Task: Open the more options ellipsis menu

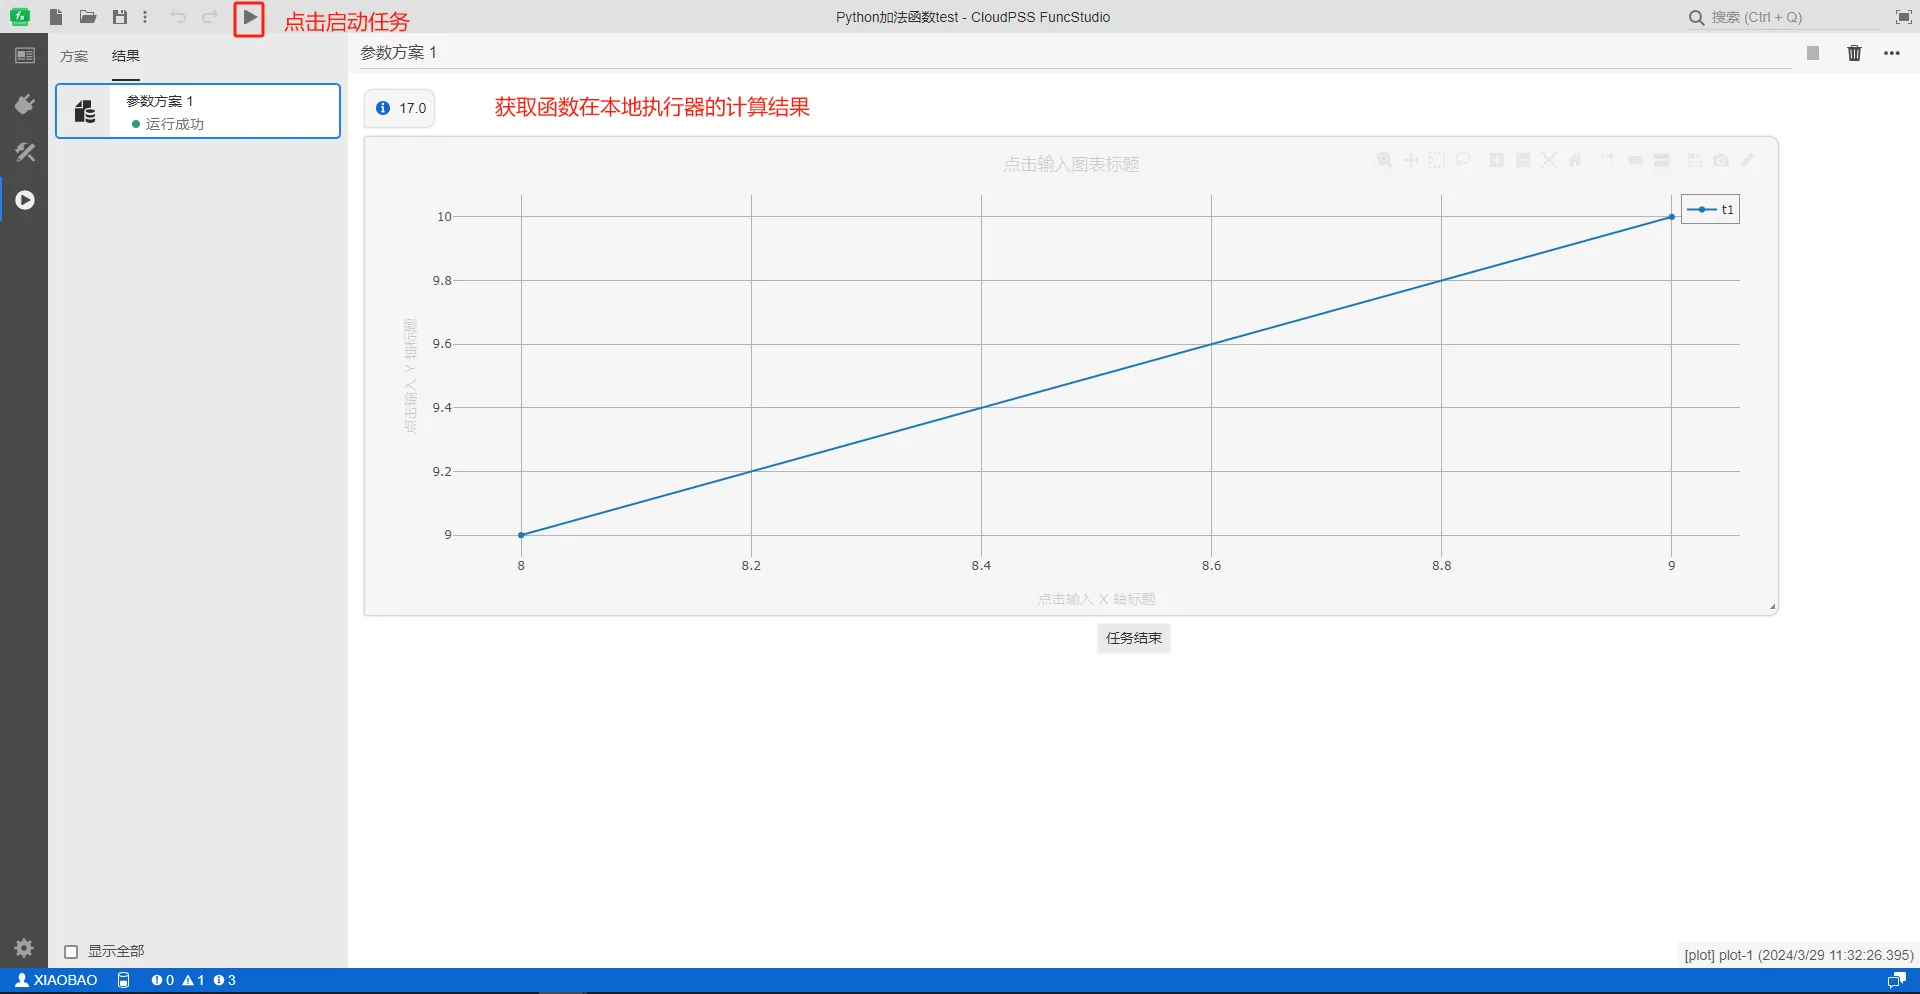Action: (x=1892, y=53)
